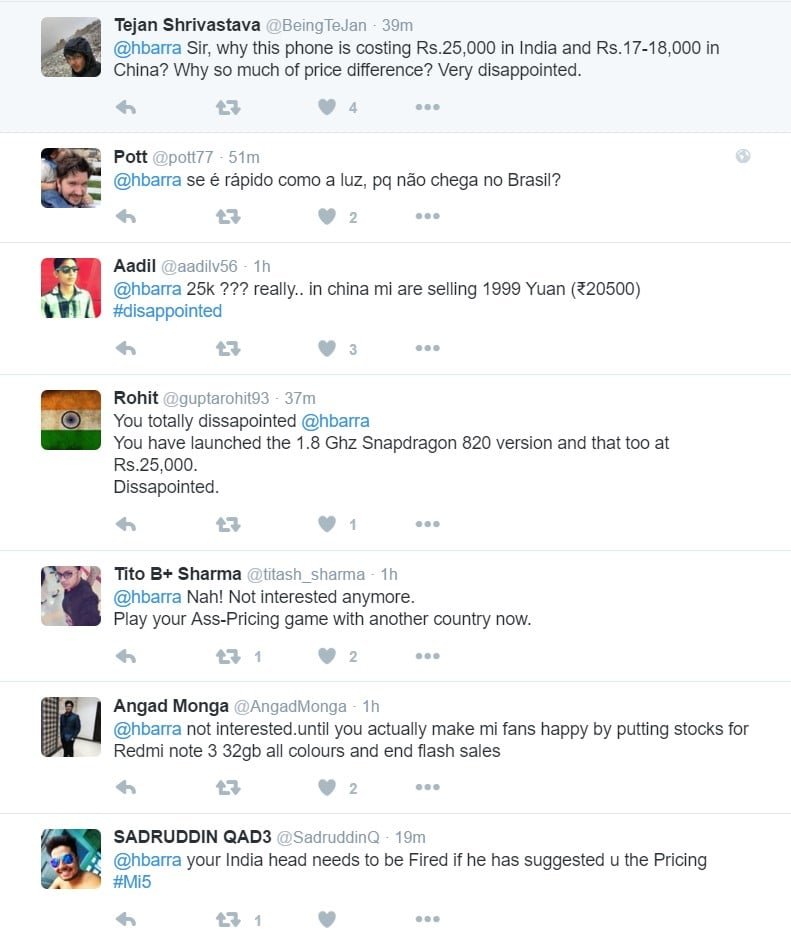Open Rohit's Indian flag avatar
The width and height of the screenshot is (791, 938).
click(71, 420)
